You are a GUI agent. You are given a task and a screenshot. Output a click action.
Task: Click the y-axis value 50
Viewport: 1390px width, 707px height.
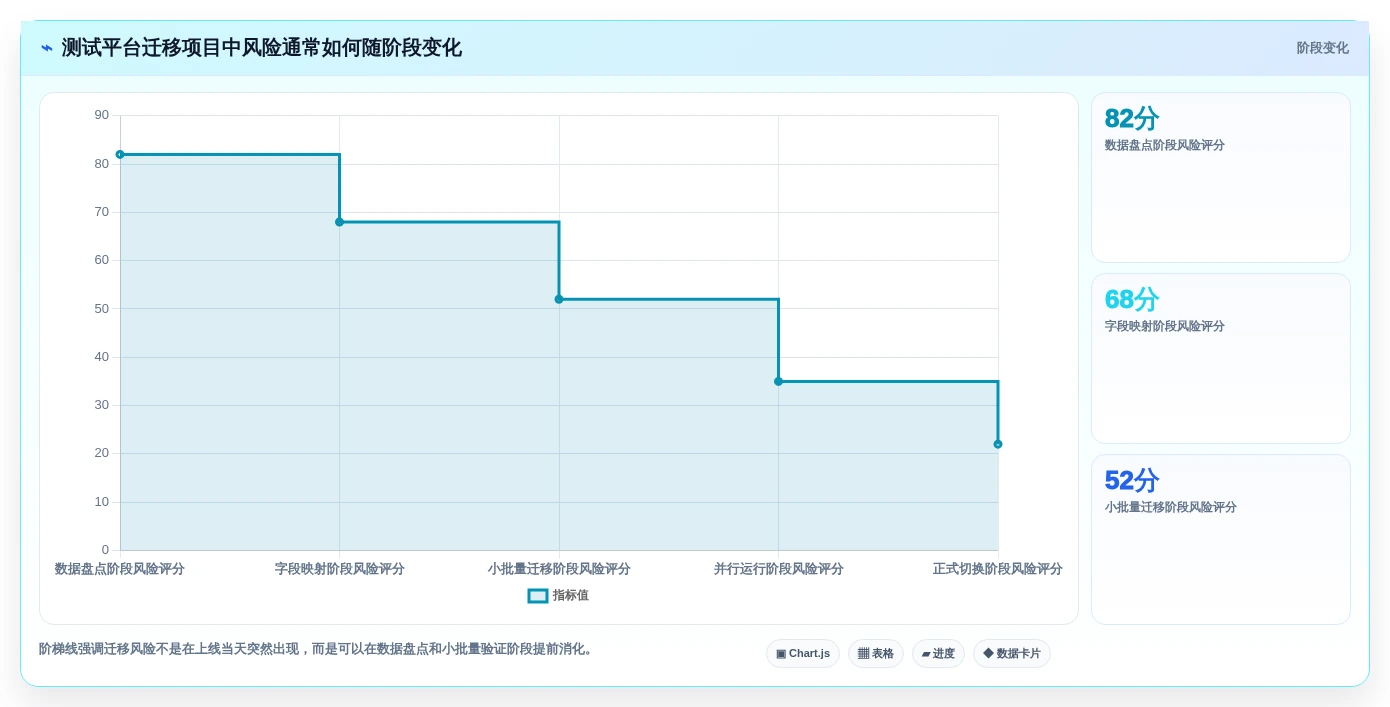pyautogui.click(x=102, y=309)
